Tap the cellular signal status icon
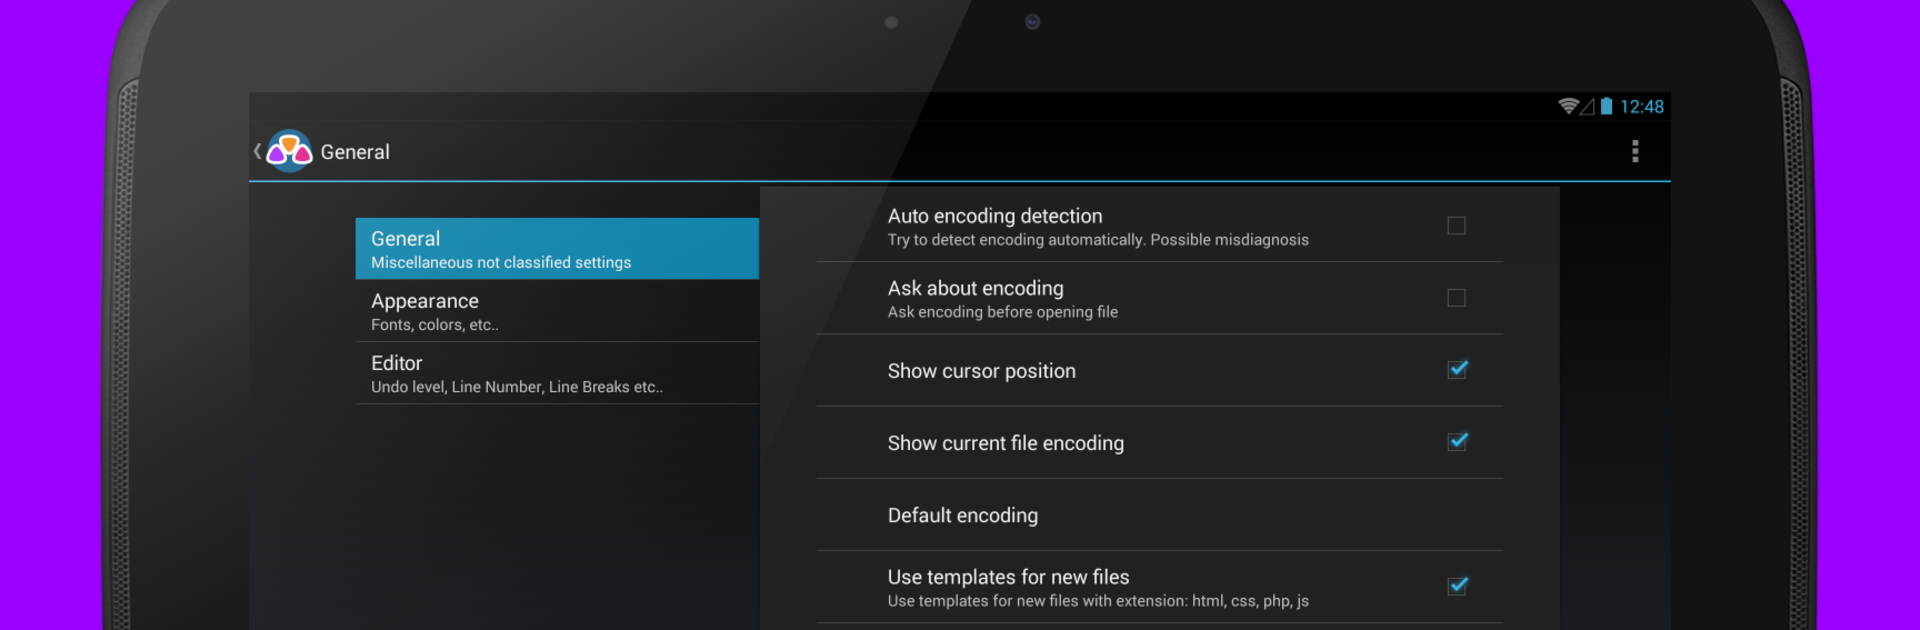This screenshot has width=1920, height=630. pos(1587,106)
